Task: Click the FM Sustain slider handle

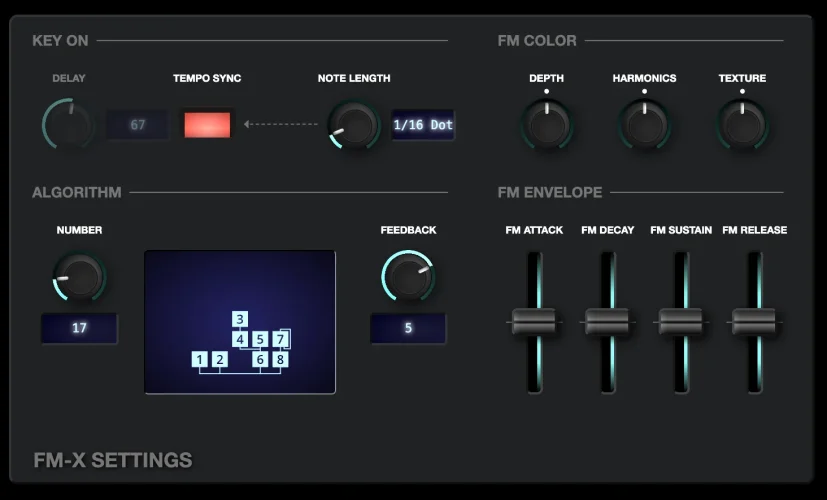Action: (x=681, y=321)
